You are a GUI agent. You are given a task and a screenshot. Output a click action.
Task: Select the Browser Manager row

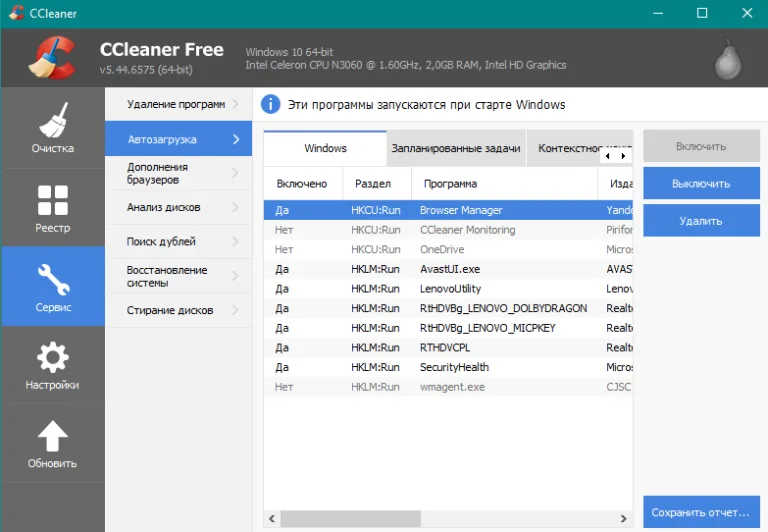448,210
